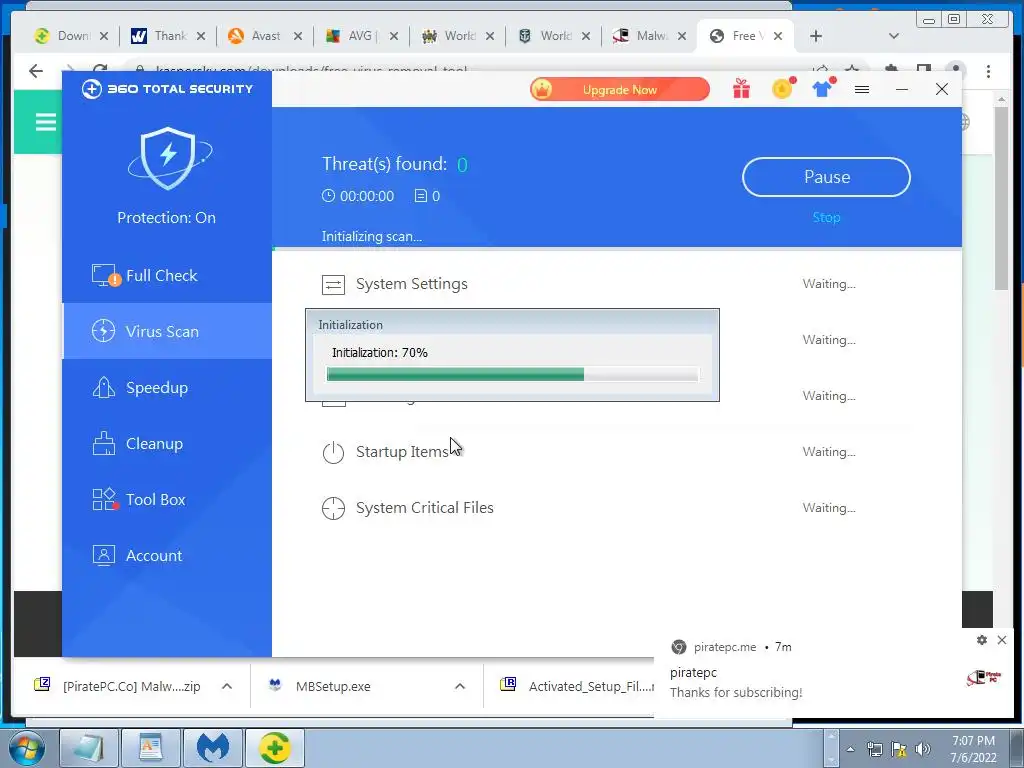Click the Action Center flag icon
This screenshot has width=1024, height=768.
[x=899, y=750]
